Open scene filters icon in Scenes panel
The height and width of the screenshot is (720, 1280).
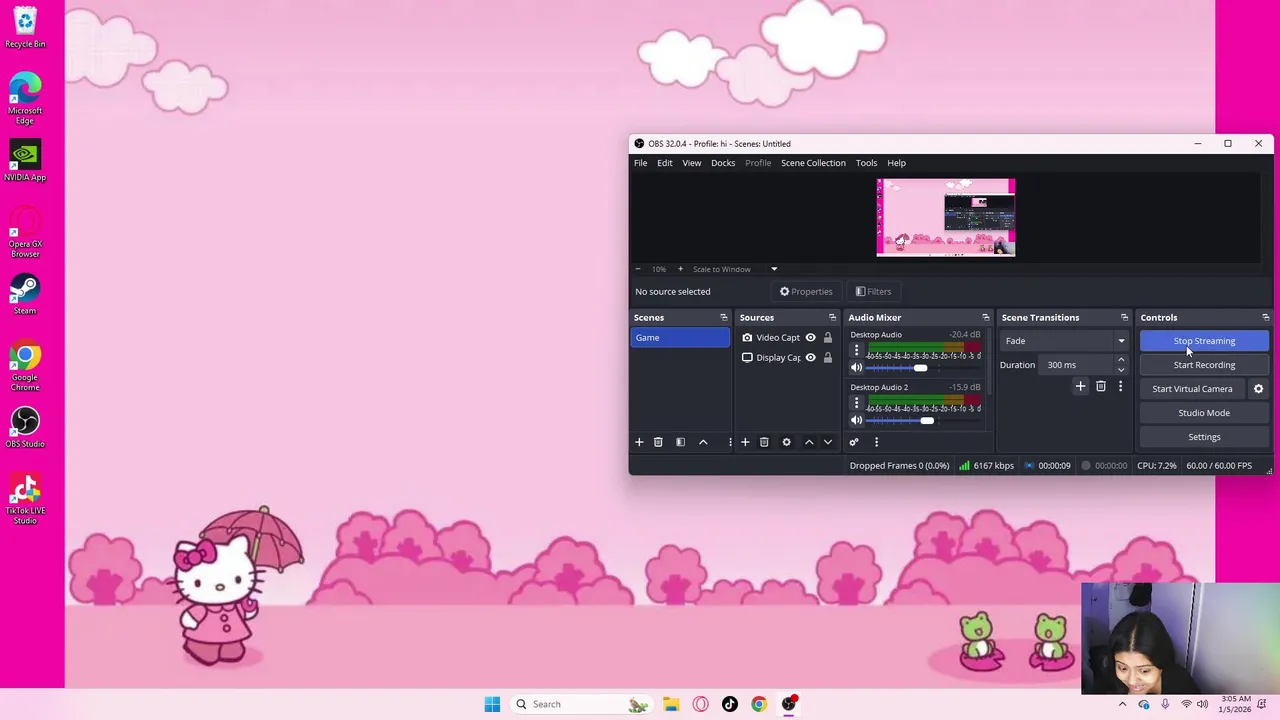tap(680, 442)
